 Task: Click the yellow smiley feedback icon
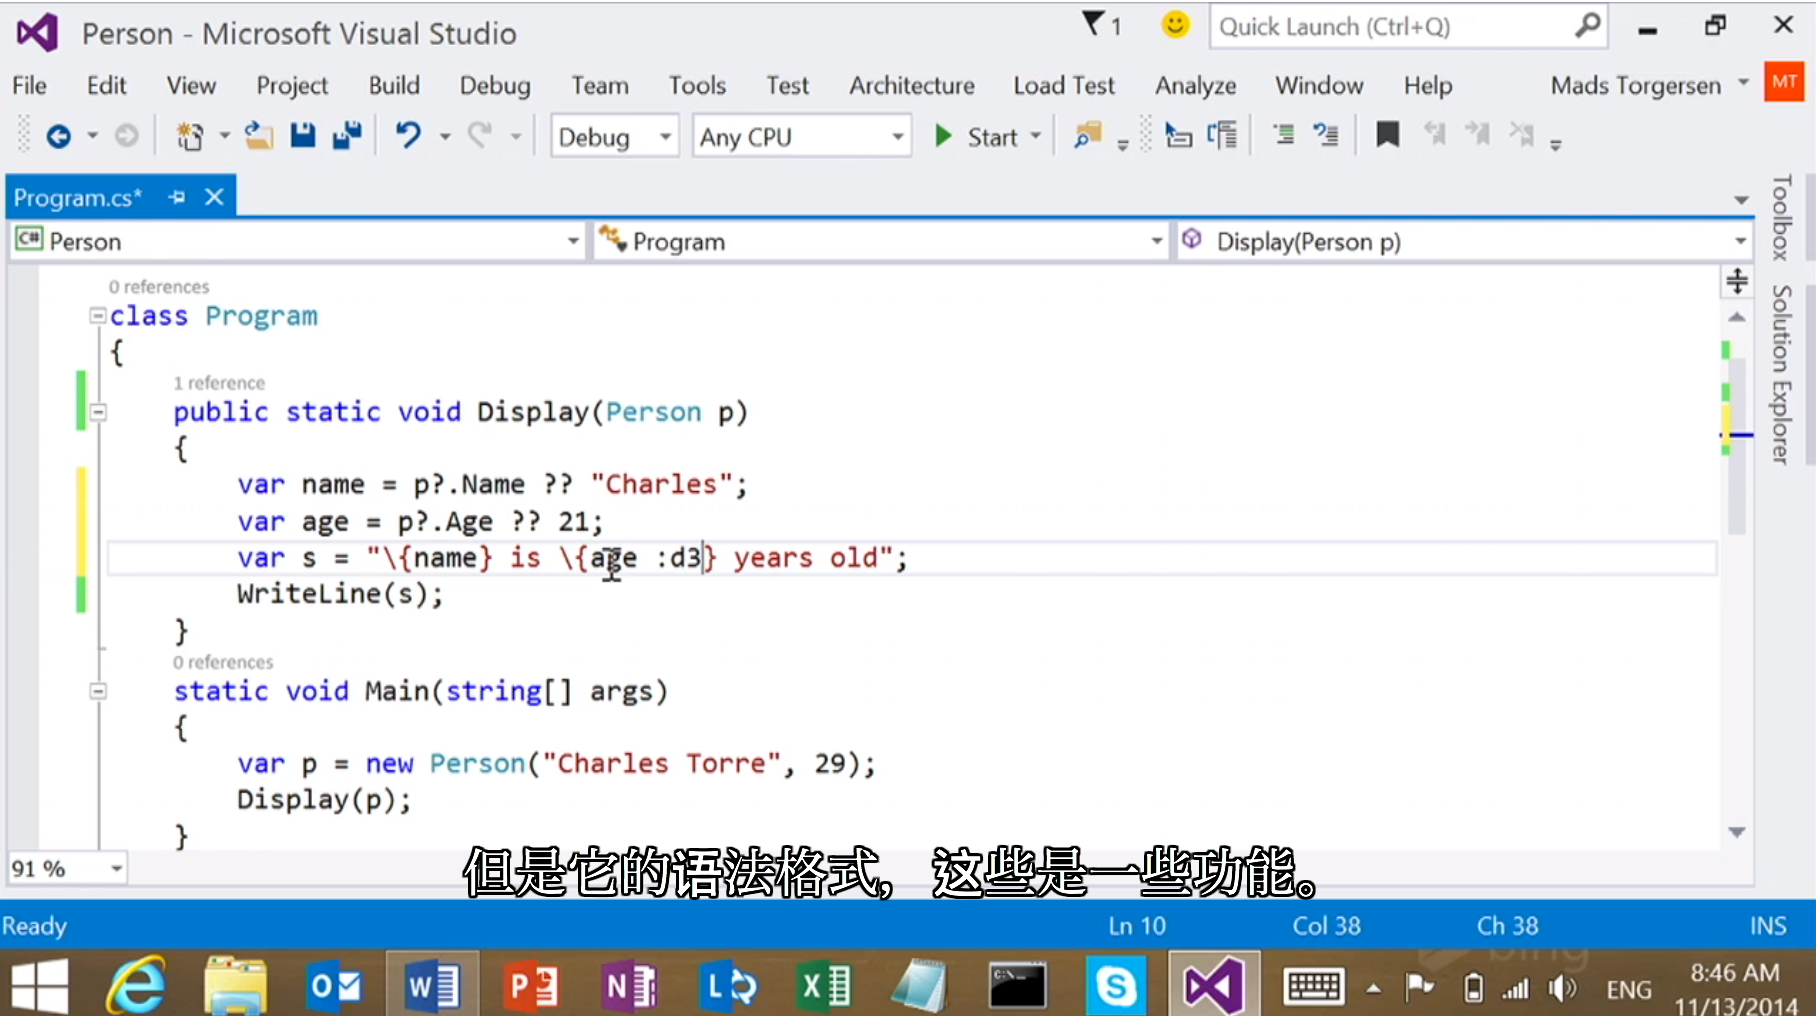click(x=1176, y=24)
